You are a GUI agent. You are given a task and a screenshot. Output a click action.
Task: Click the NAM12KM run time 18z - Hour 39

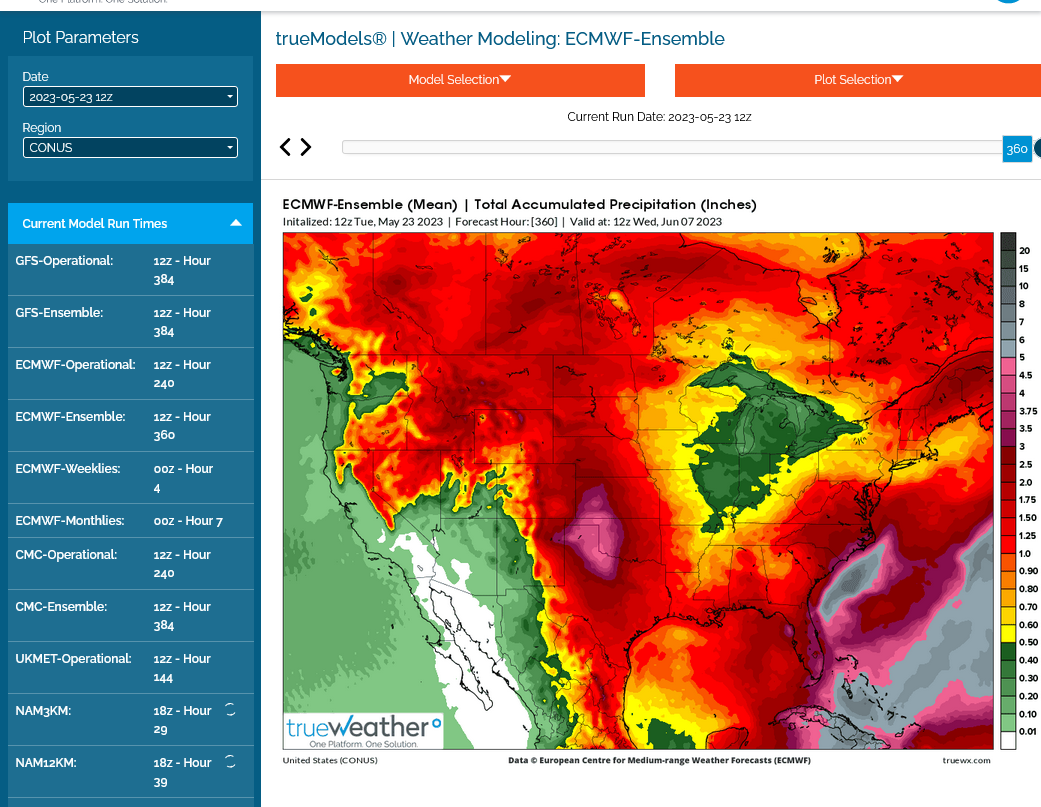(182, 772)
